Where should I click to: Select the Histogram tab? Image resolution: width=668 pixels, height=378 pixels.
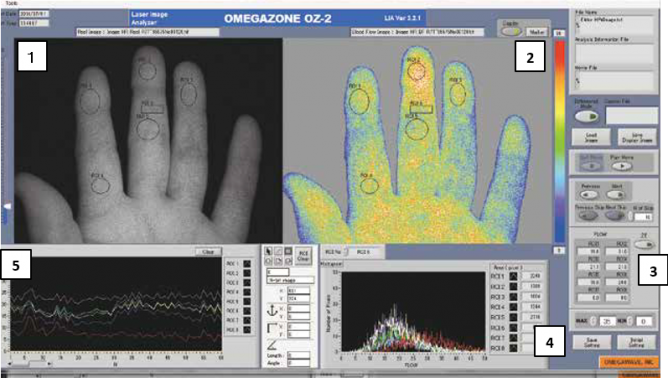pos(332,264)
